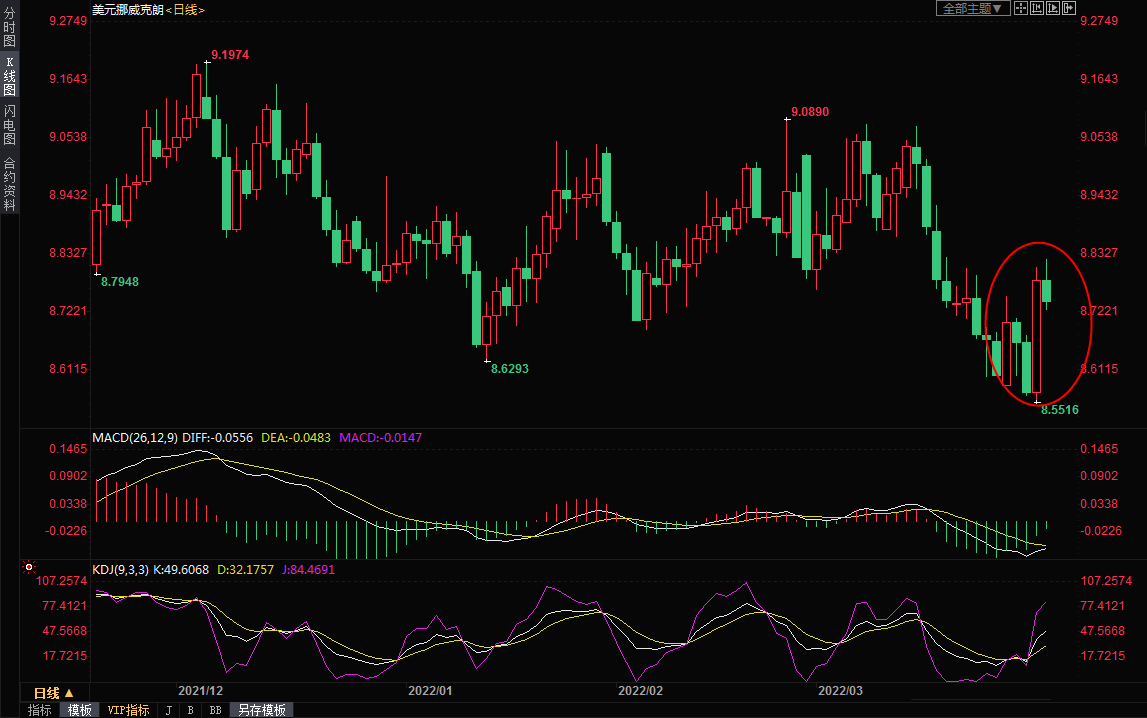Click the VIP指标 tab
Screen dimensions: 1147x718
pos(128,710)
